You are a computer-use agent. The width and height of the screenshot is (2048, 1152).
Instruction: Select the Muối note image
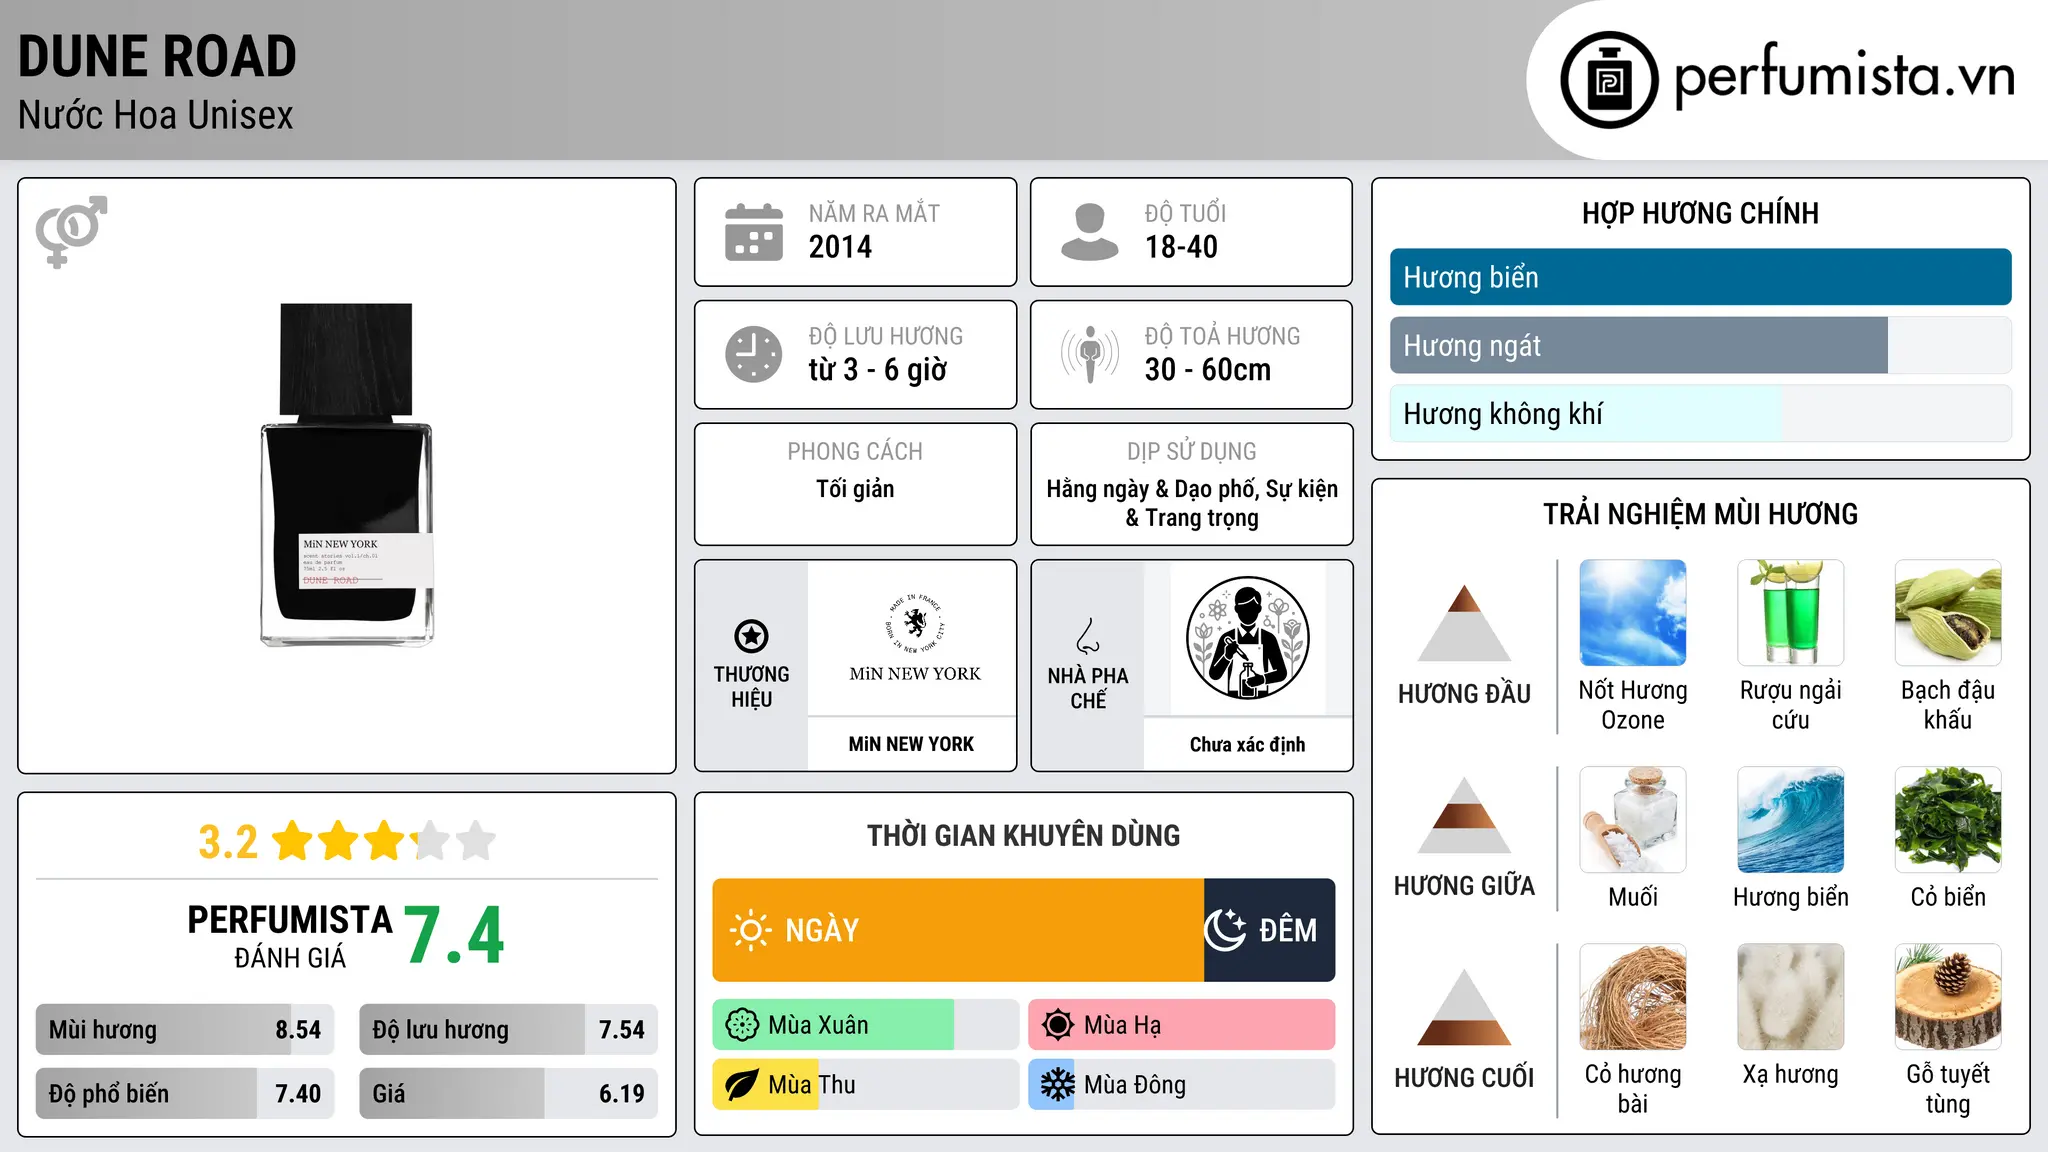[1633, 820]
